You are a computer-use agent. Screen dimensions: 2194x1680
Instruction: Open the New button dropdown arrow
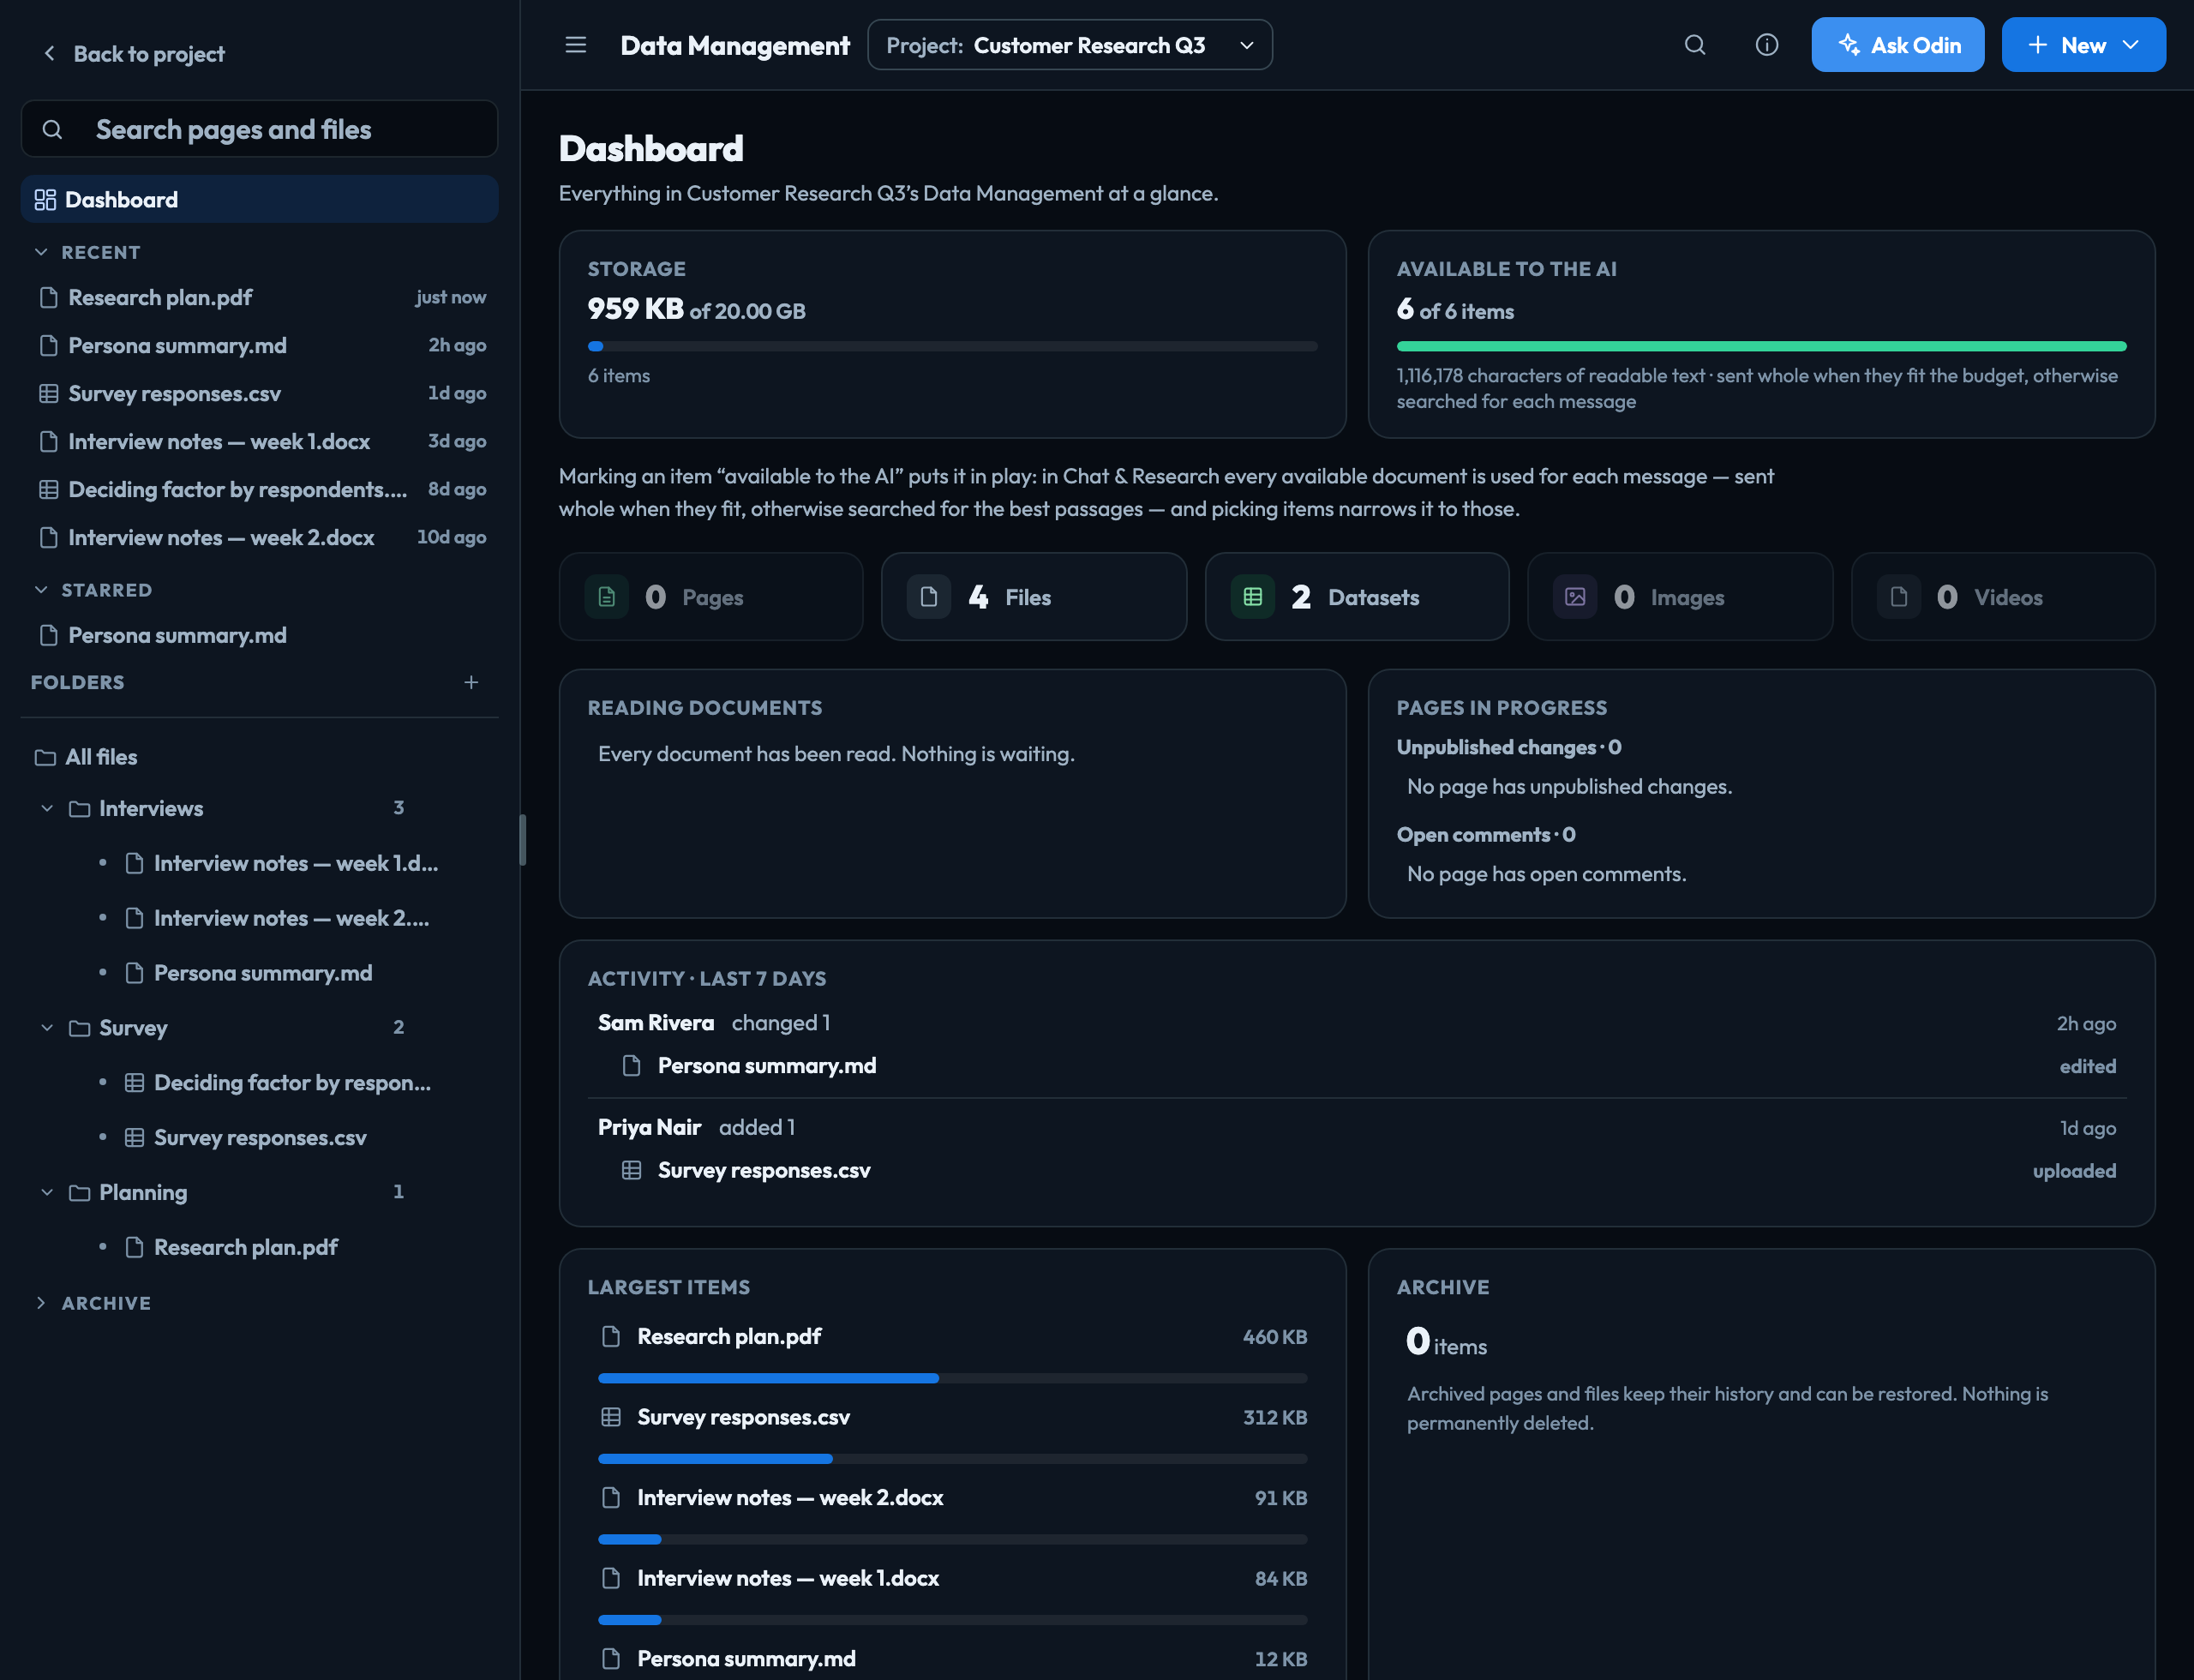tap(2131, 45)
